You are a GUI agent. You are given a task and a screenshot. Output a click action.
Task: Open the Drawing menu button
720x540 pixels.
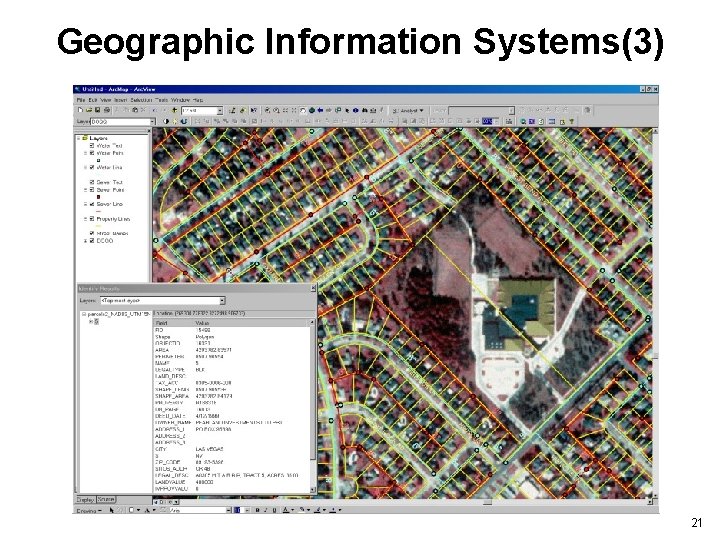[x=89, y=510]
